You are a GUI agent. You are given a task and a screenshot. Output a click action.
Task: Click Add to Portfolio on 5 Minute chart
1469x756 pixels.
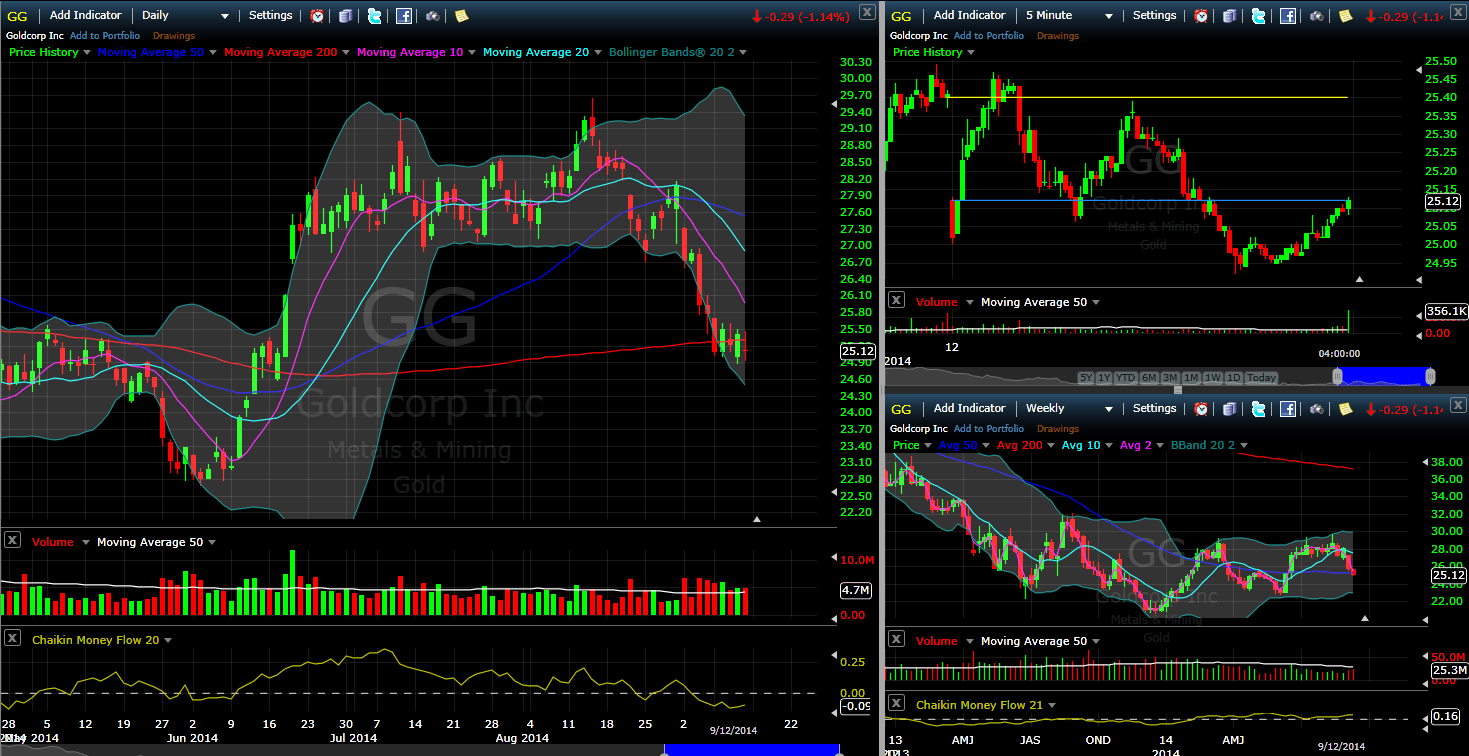(989, 35)
